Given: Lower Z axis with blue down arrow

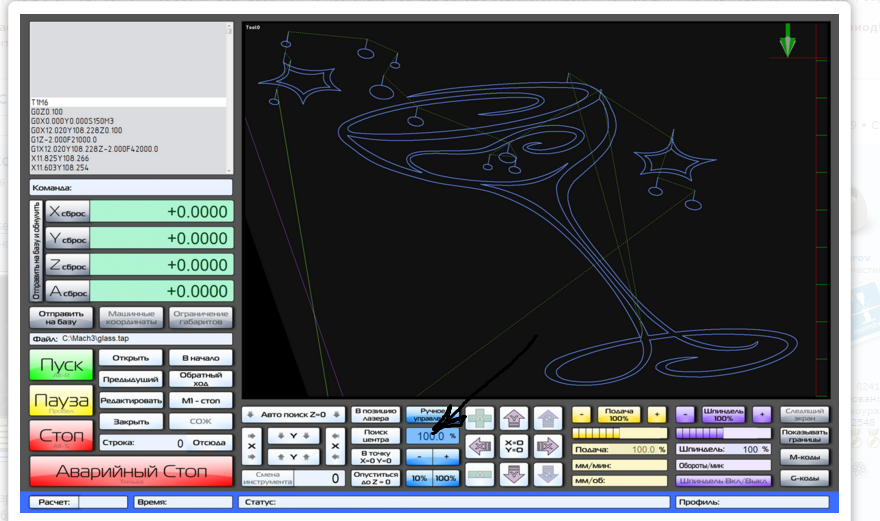Looking at the screenshot, I should point(548,474).
